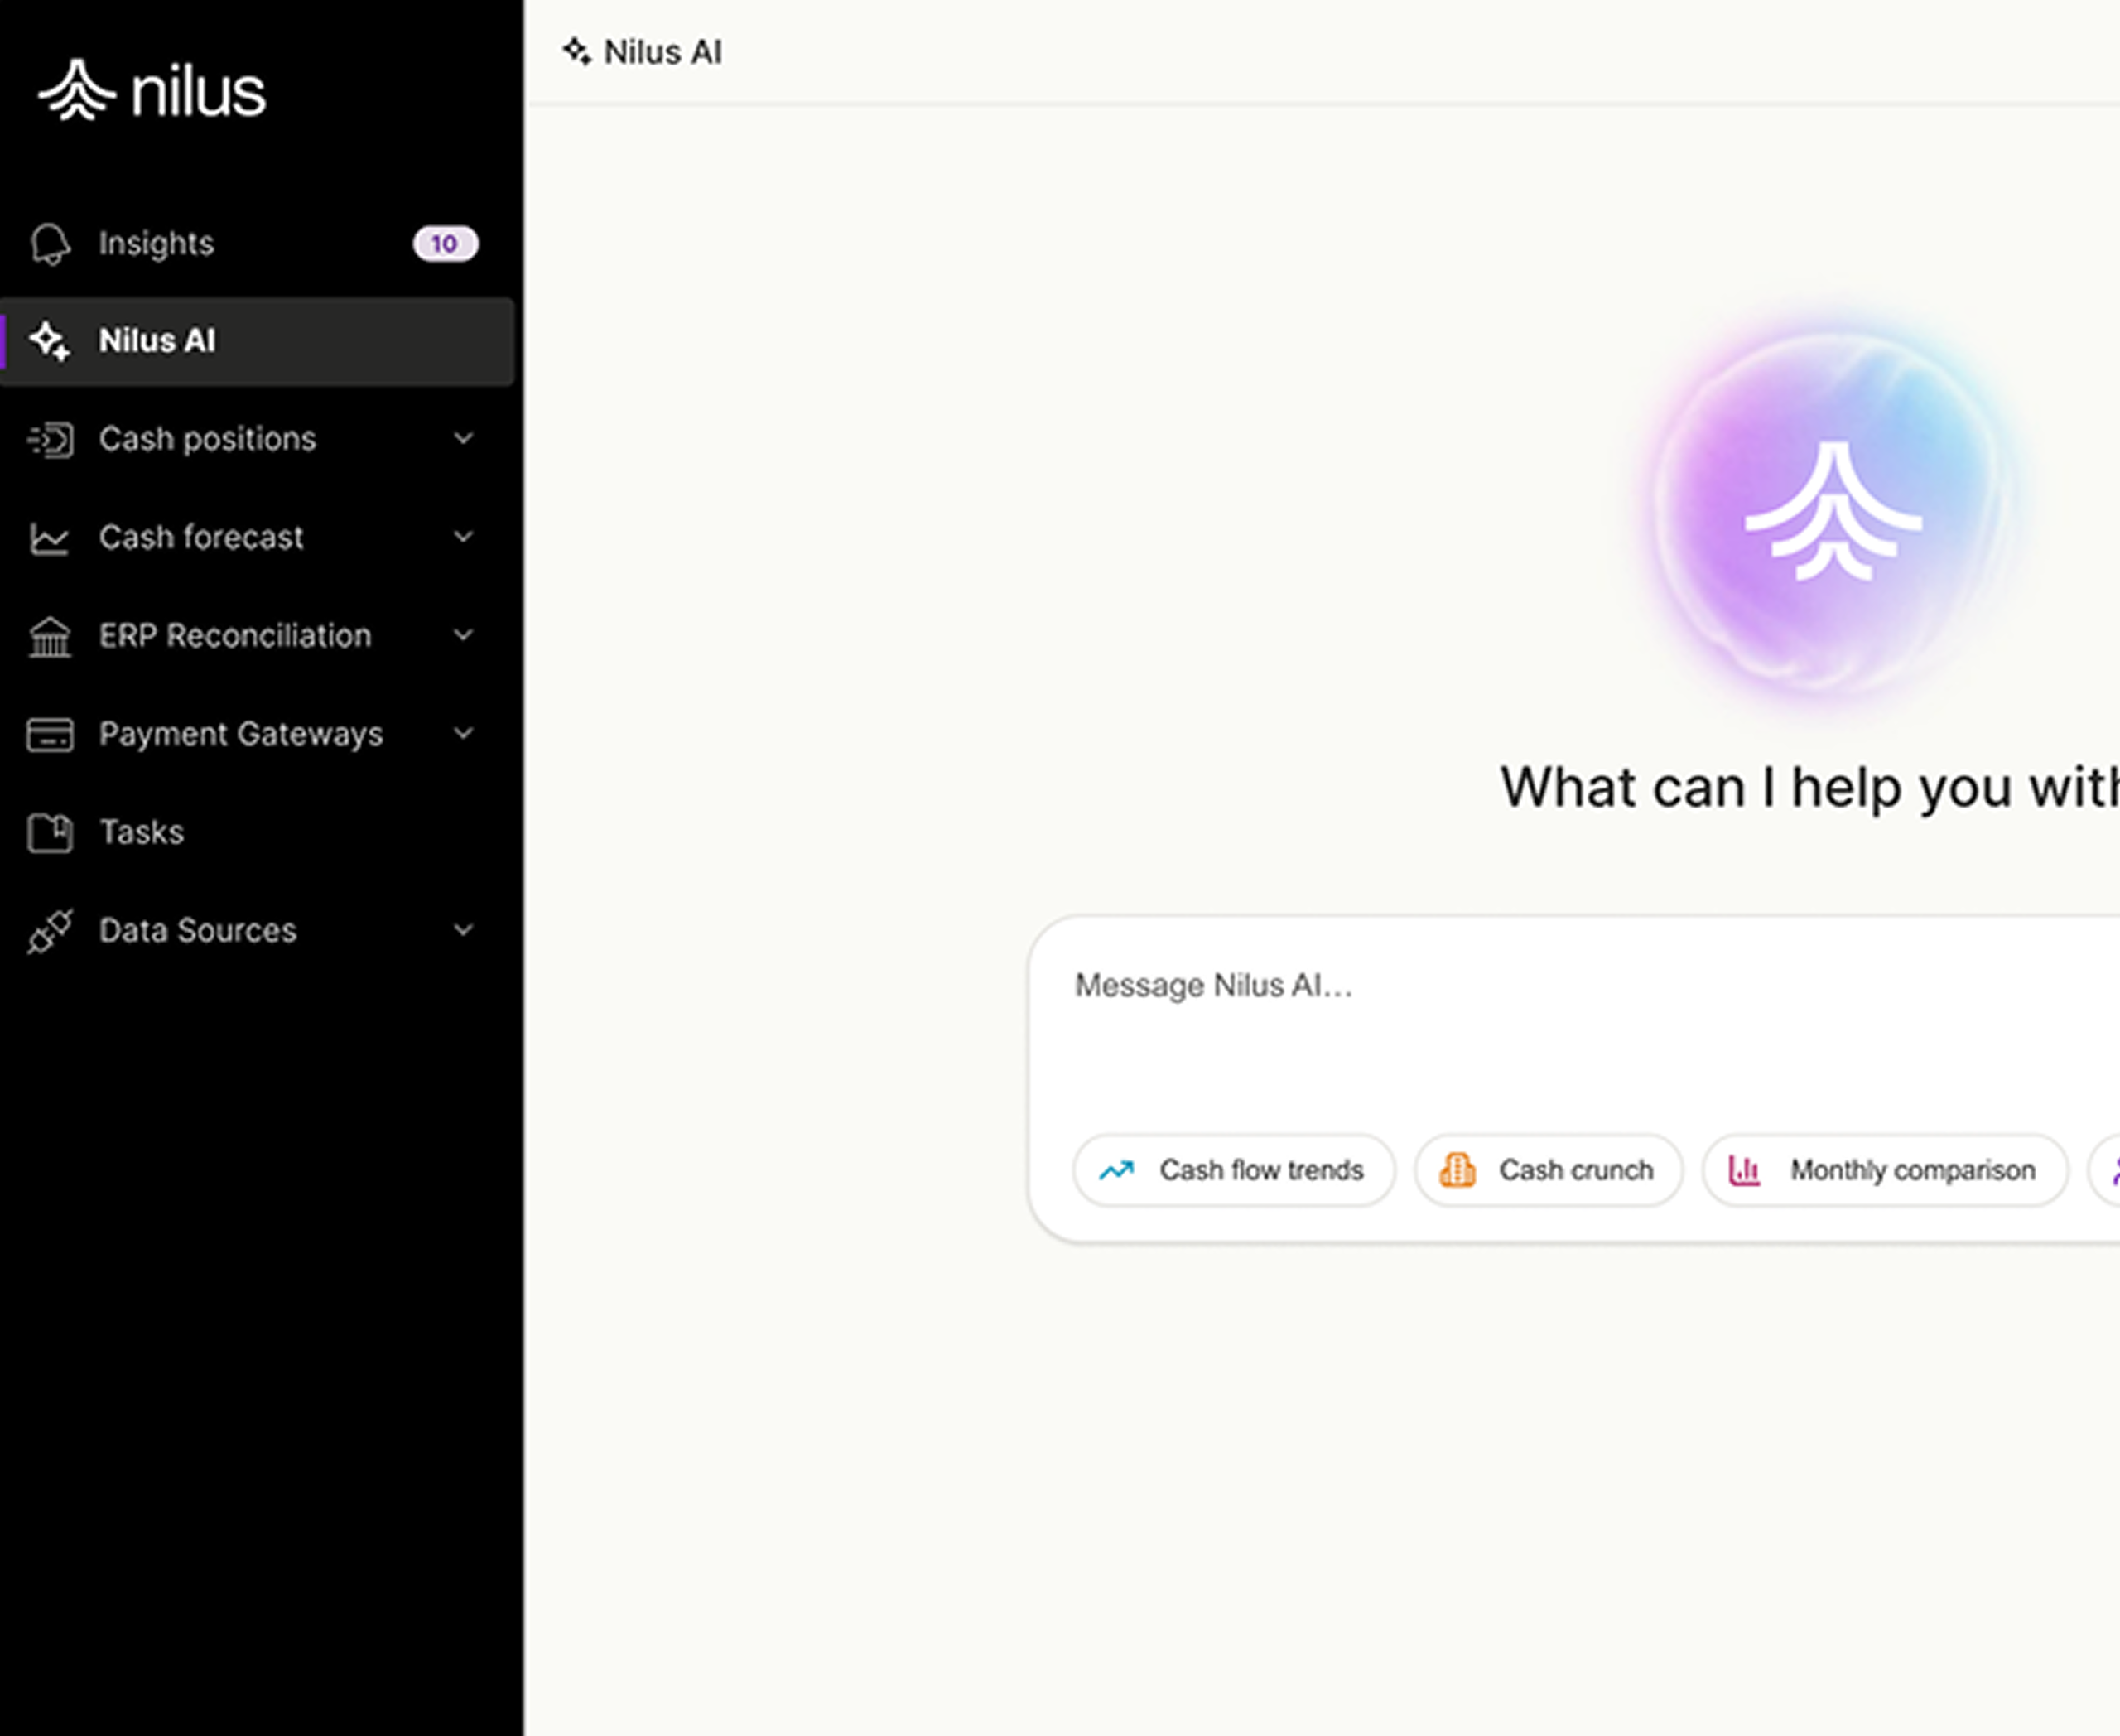Click the Nilus AI sparkle sidebar icon
This screenshot has height=1736, width=2120.
pos(50,341)
